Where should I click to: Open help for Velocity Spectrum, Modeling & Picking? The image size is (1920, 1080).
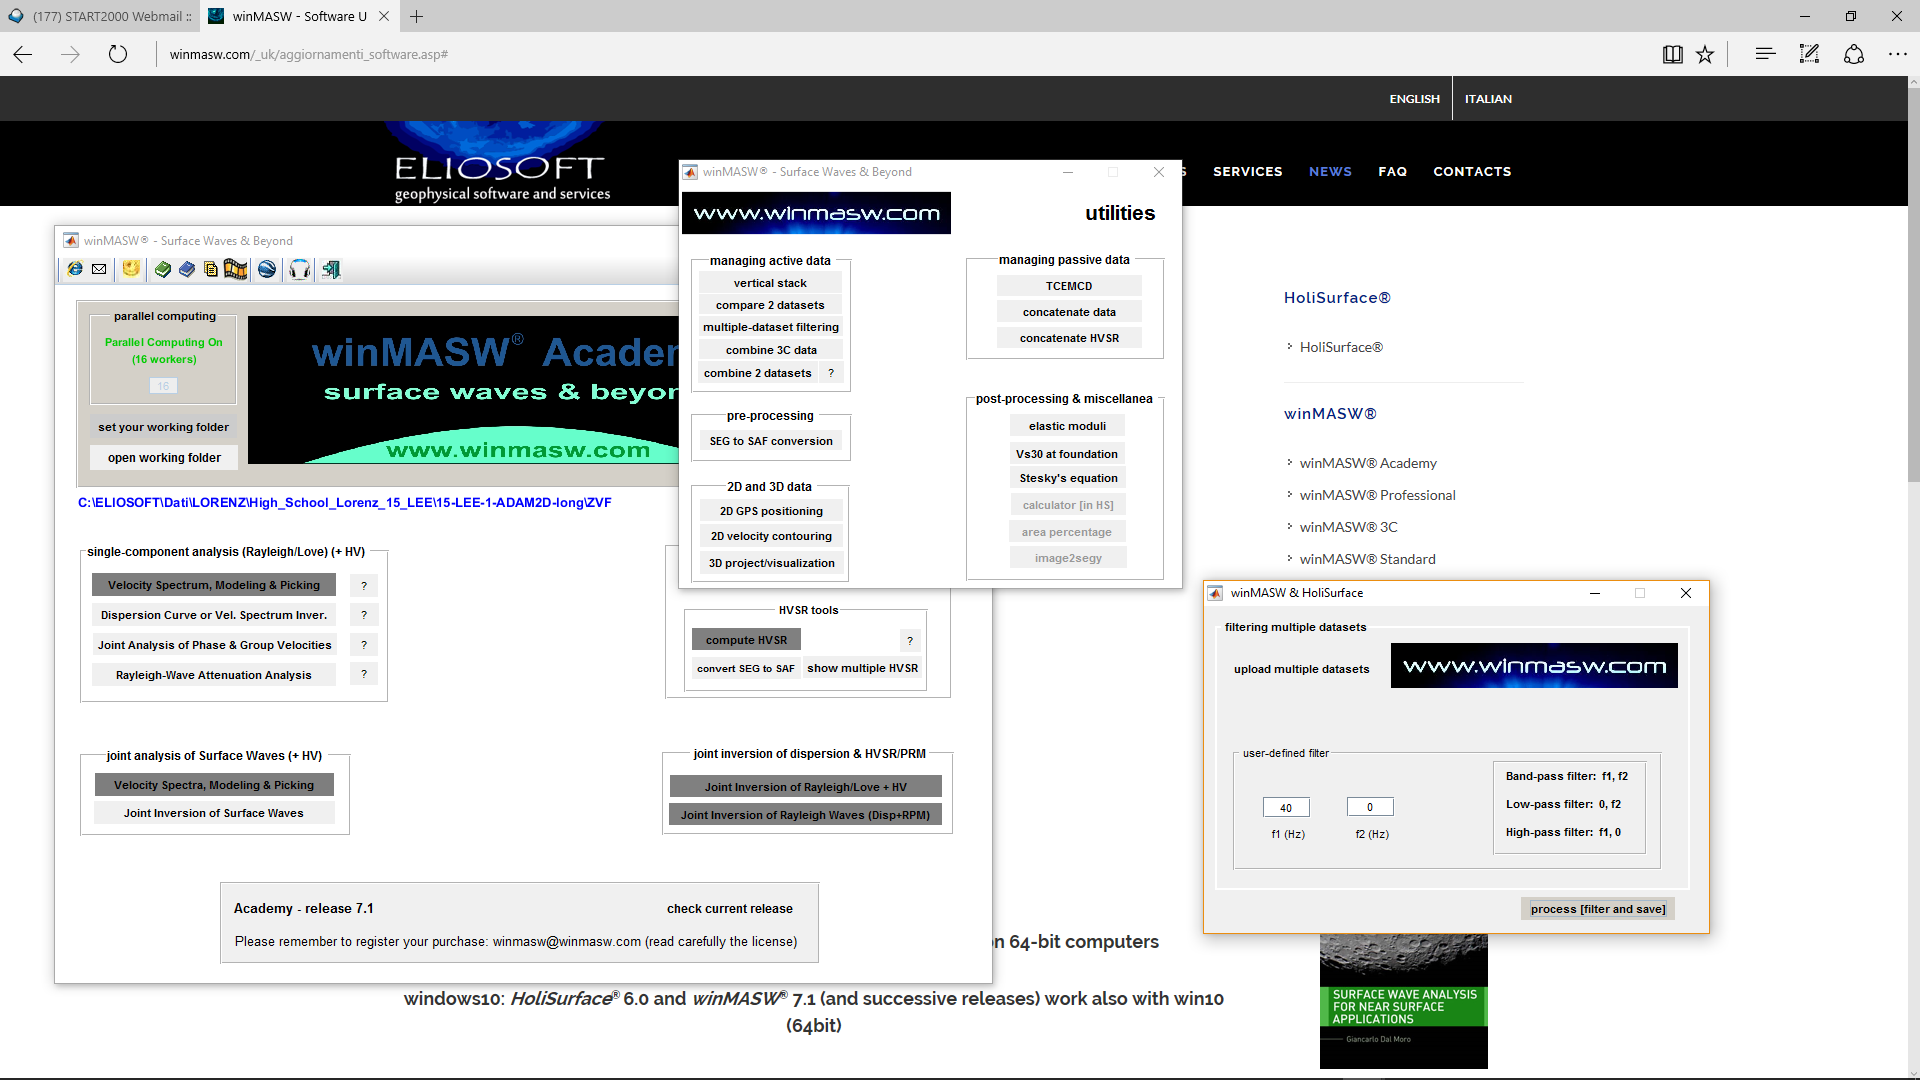(x=364, y=586)
